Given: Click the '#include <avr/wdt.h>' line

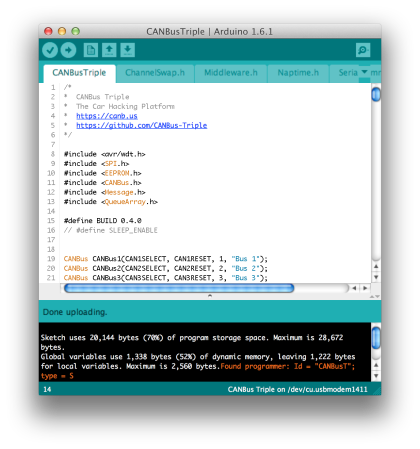Looking at the screenshot, I should (105, 154).
